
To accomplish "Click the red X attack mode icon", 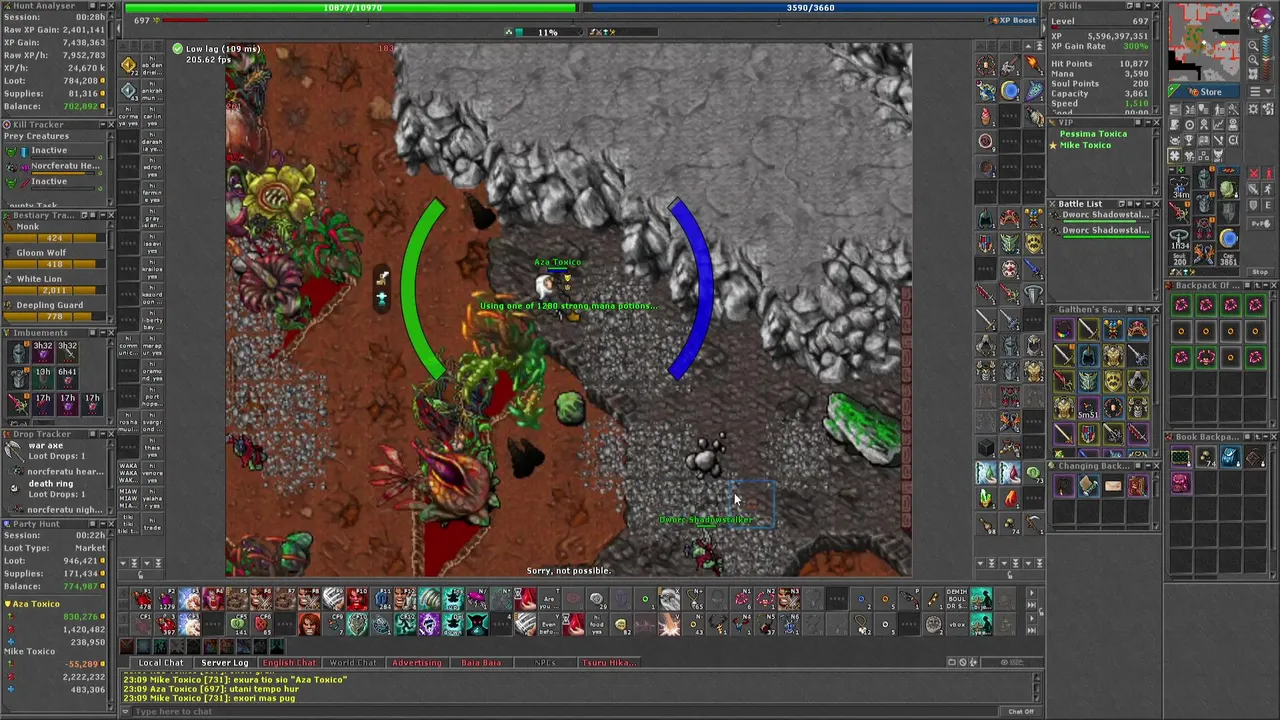I will click(x=1254, y=173).
